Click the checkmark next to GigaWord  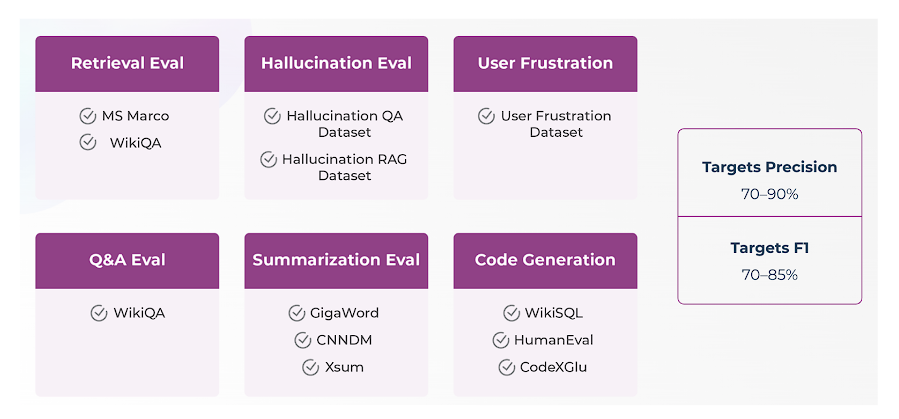point(296,313)
